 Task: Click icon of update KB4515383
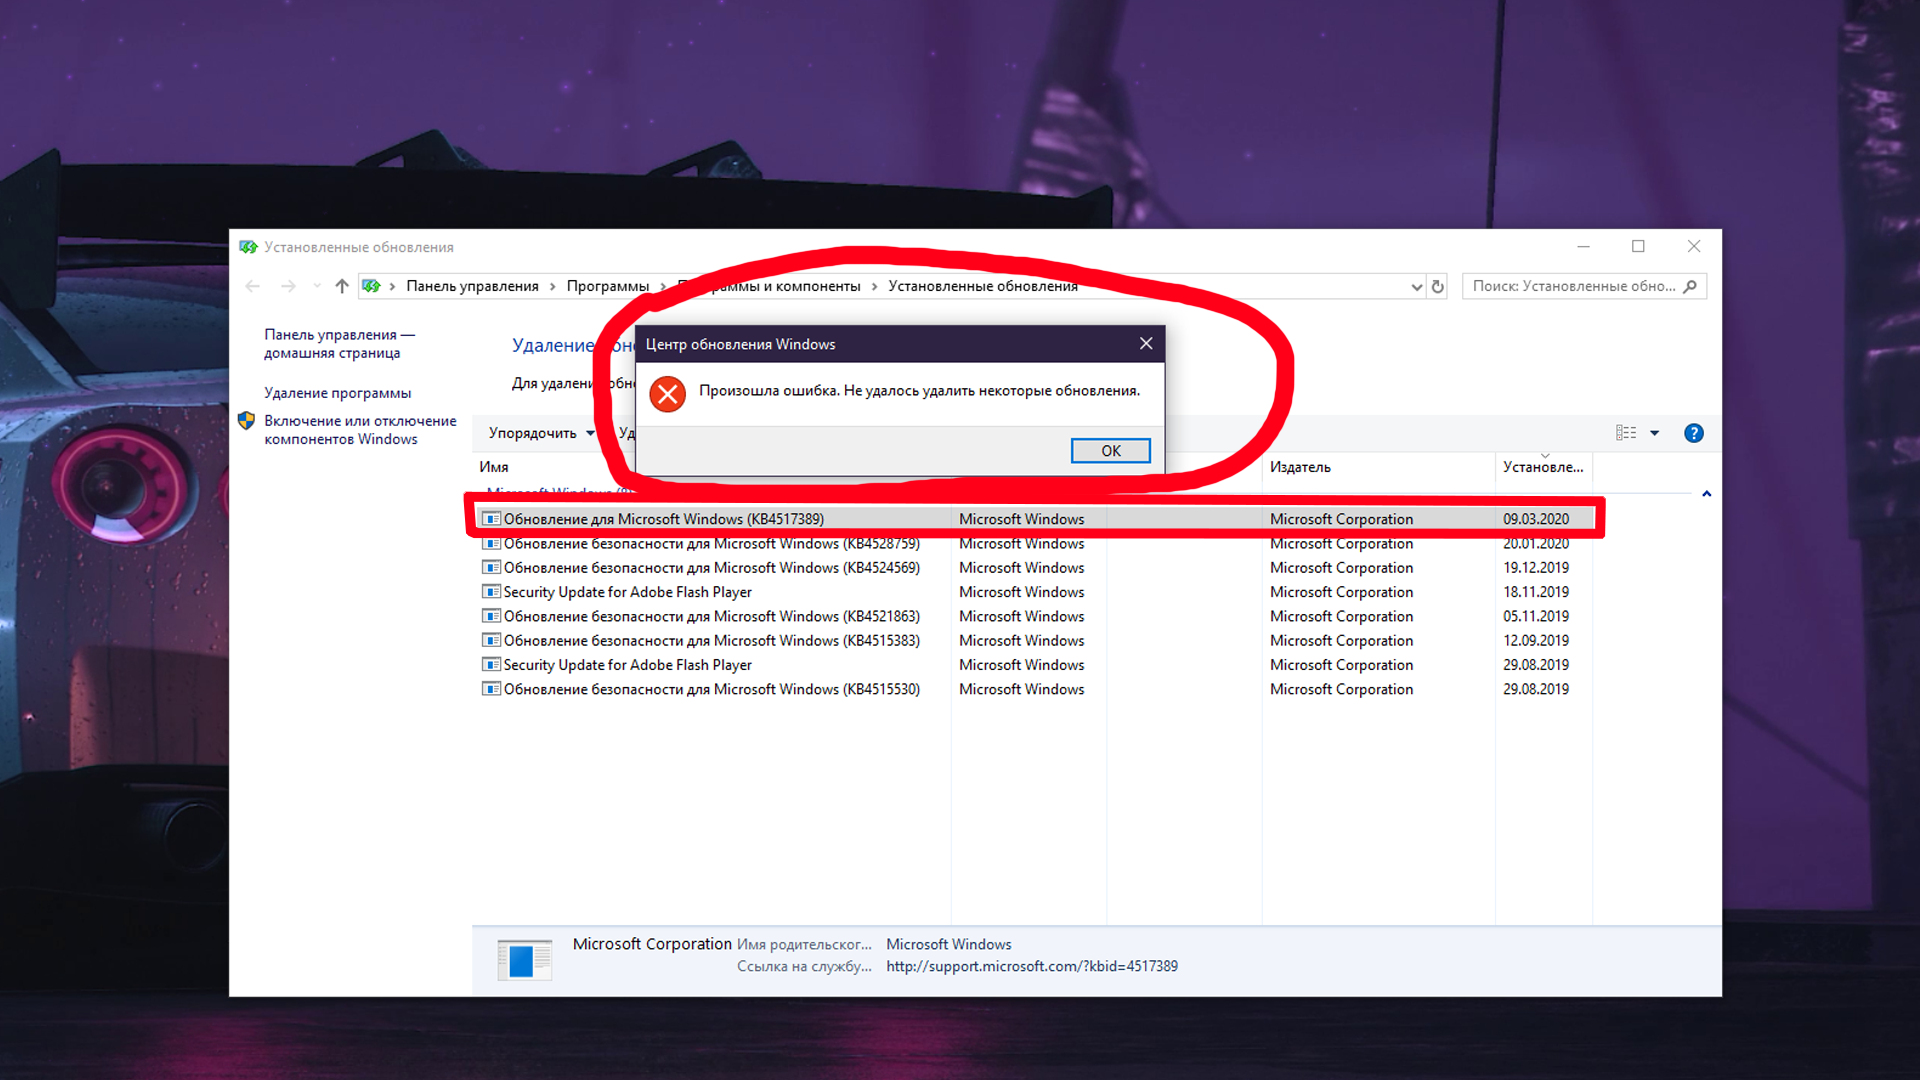click(x=491, y=641)
